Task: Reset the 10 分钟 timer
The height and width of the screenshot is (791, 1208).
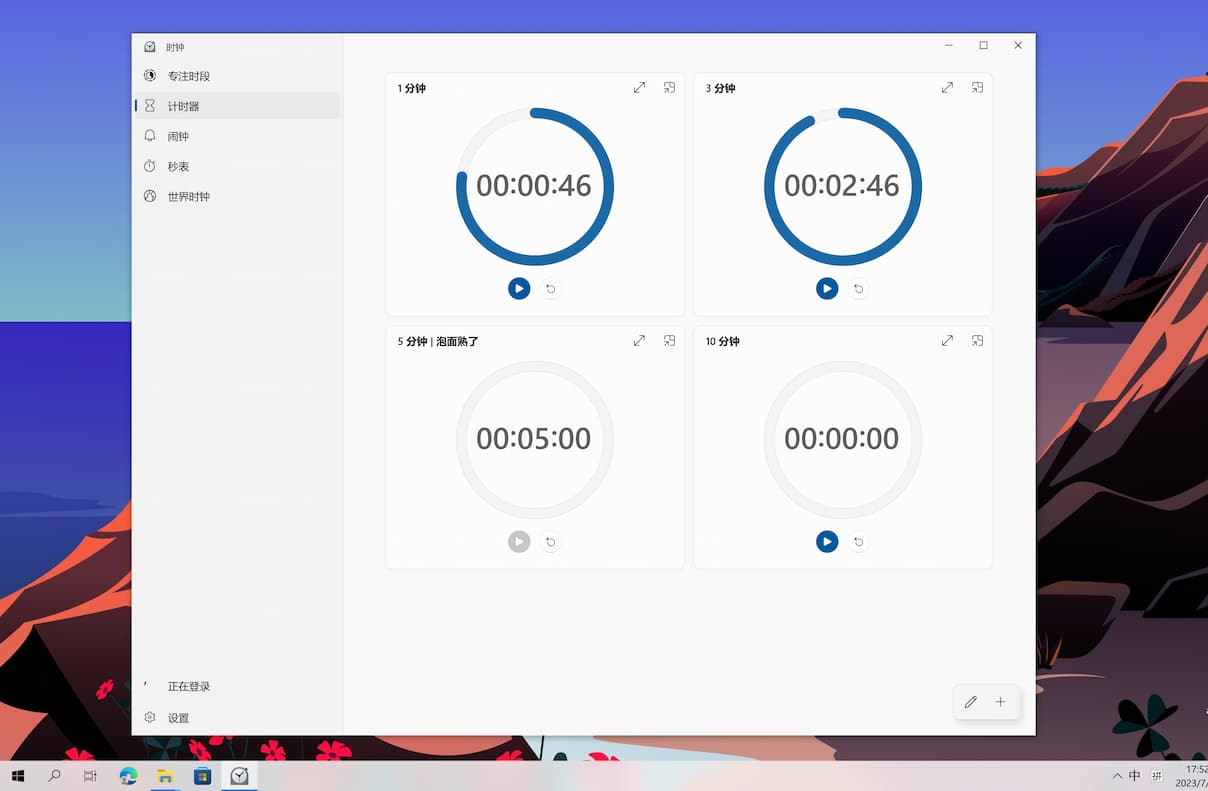Action: coord(858,542)
